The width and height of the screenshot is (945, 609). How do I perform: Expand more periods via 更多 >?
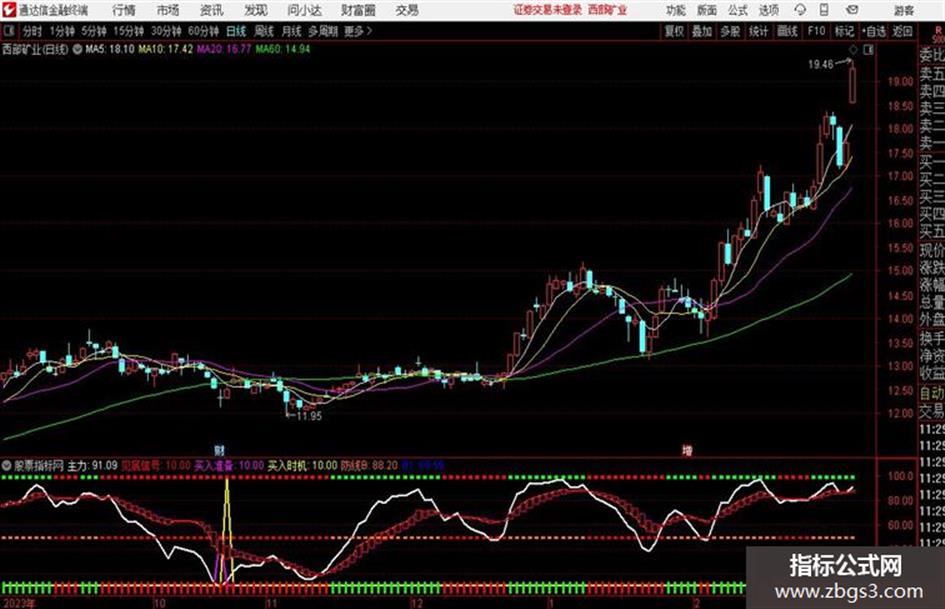click(358, 31)
